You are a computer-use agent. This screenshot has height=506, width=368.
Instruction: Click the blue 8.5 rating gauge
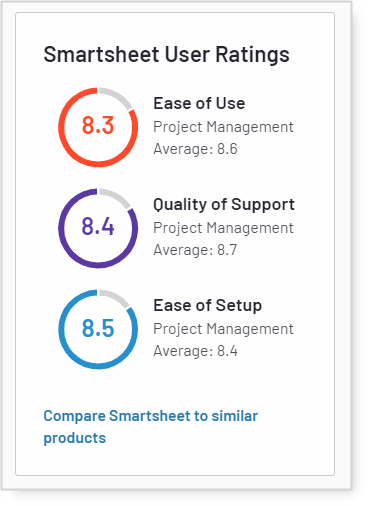tap(98, 329)
